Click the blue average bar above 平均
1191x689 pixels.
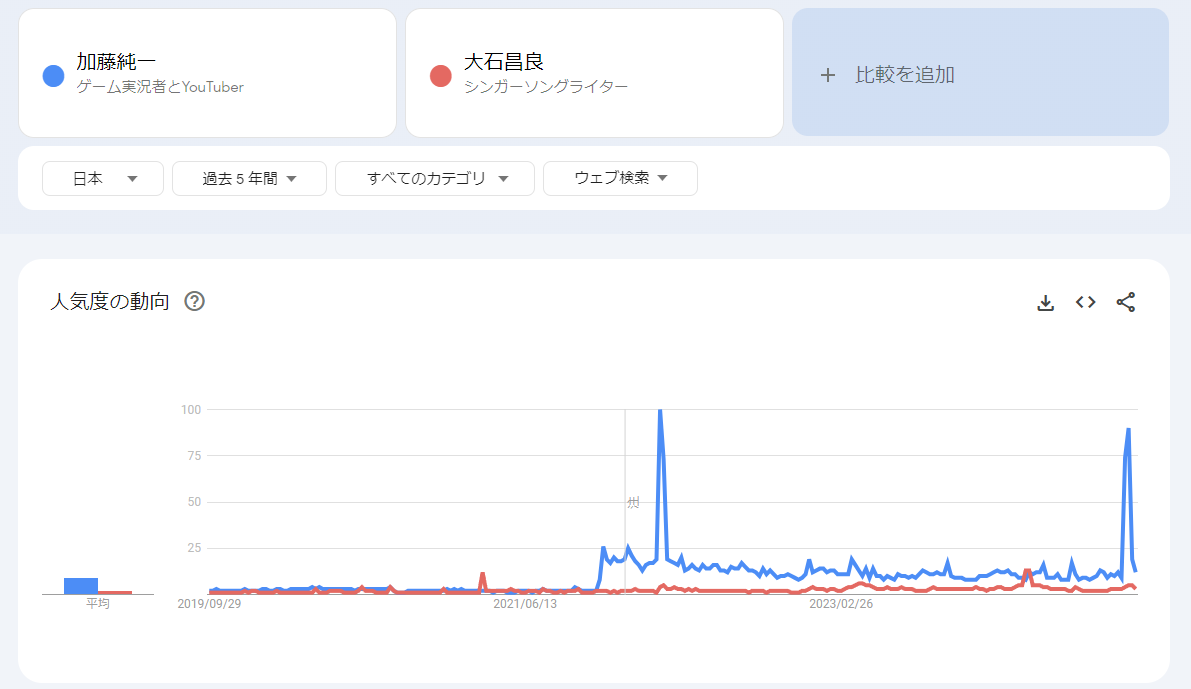81,585
